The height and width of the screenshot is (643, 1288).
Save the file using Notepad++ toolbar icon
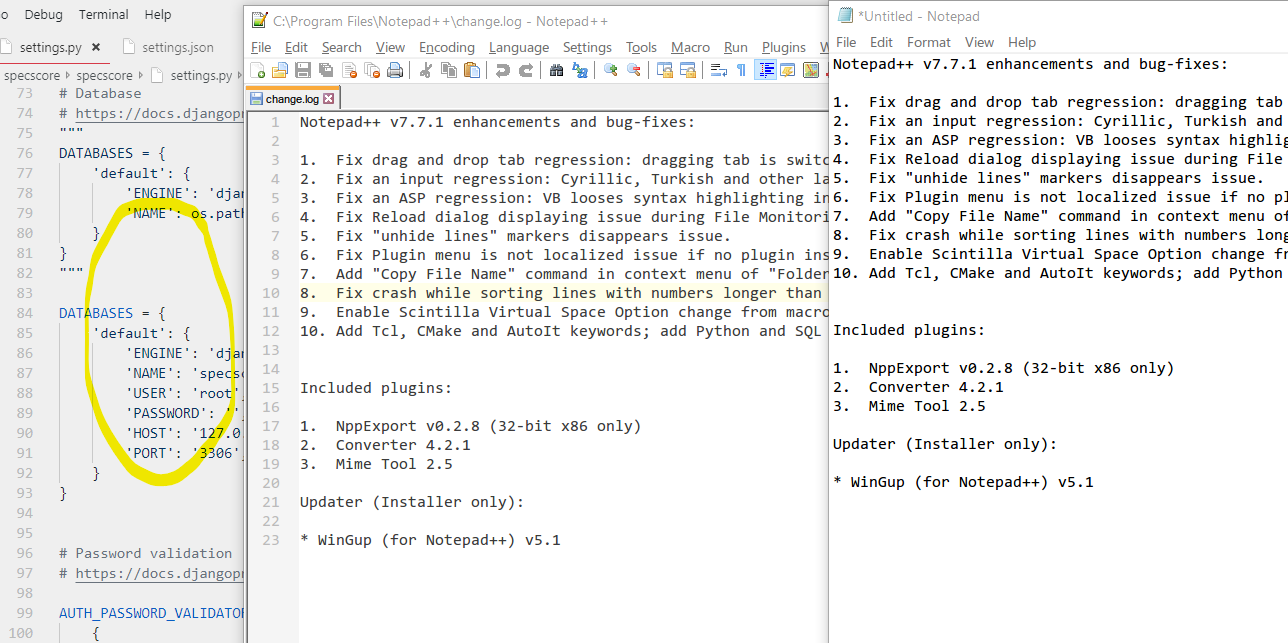coord(303,70)
